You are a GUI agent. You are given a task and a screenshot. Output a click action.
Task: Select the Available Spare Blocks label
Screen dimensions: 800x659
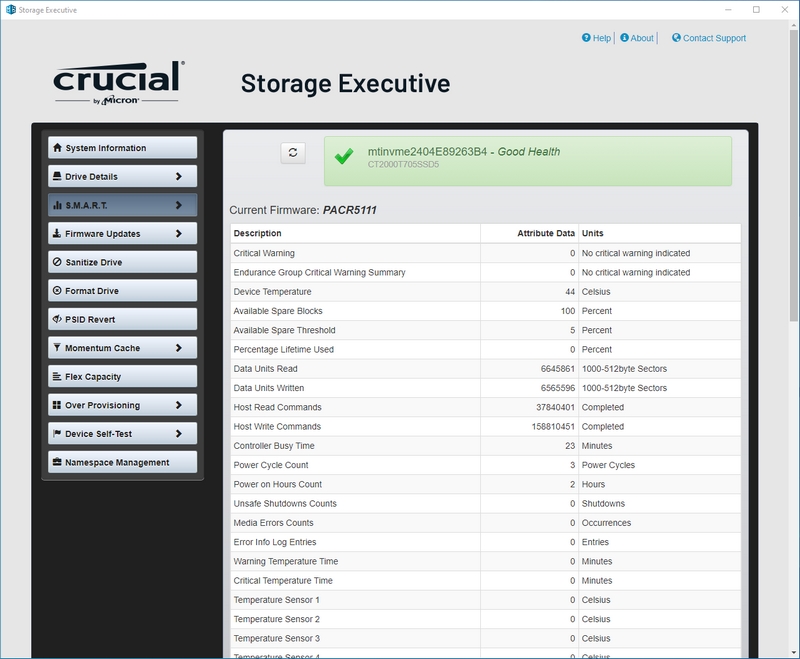(x=278, y=311)
